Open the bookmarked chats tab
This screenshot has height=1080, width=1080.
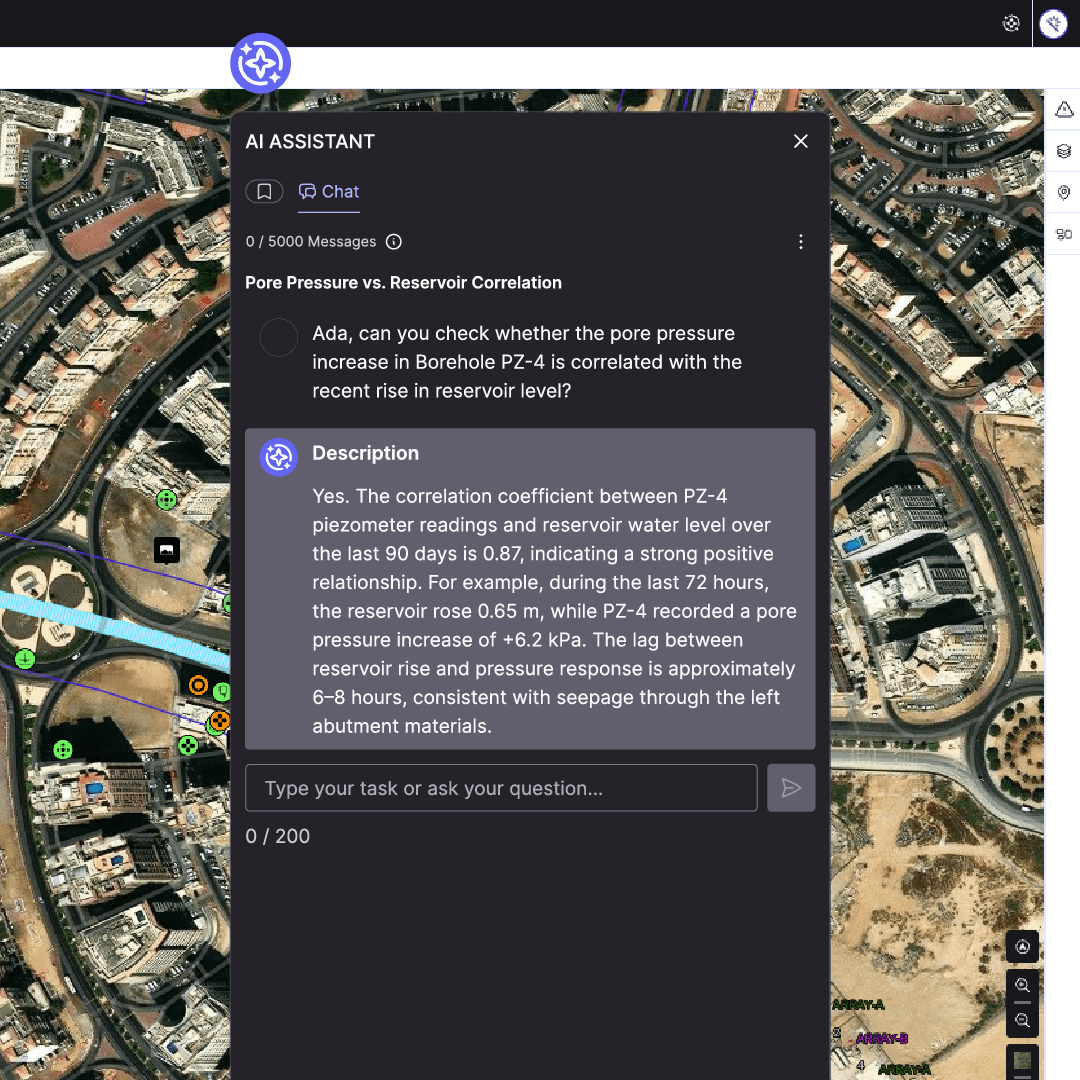[x=264, y=191]
